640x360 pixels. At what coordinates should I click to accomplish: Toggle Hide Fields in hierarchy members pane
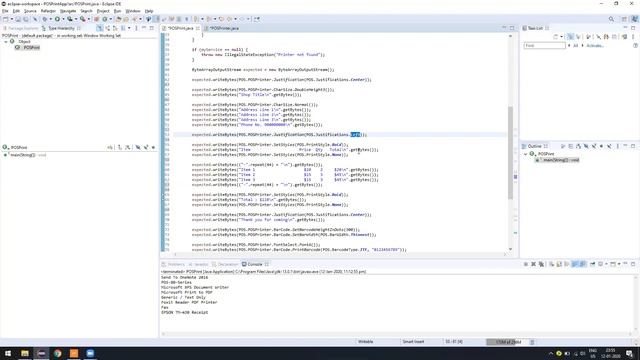click(x=138, y=147)
